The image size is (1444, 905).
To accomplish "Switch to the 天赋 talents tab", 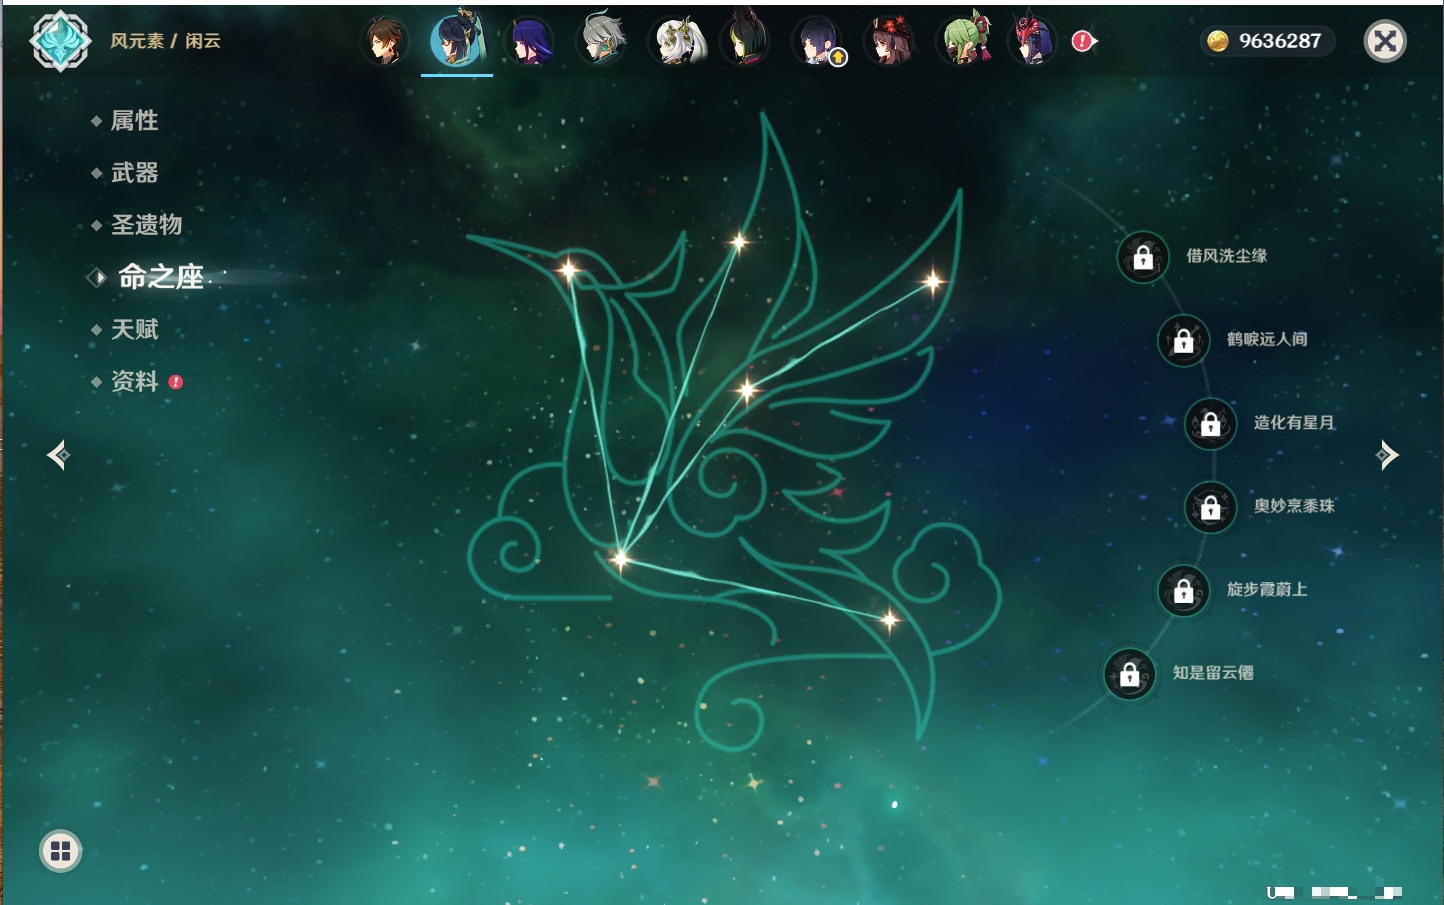I will tap(134, 329).
